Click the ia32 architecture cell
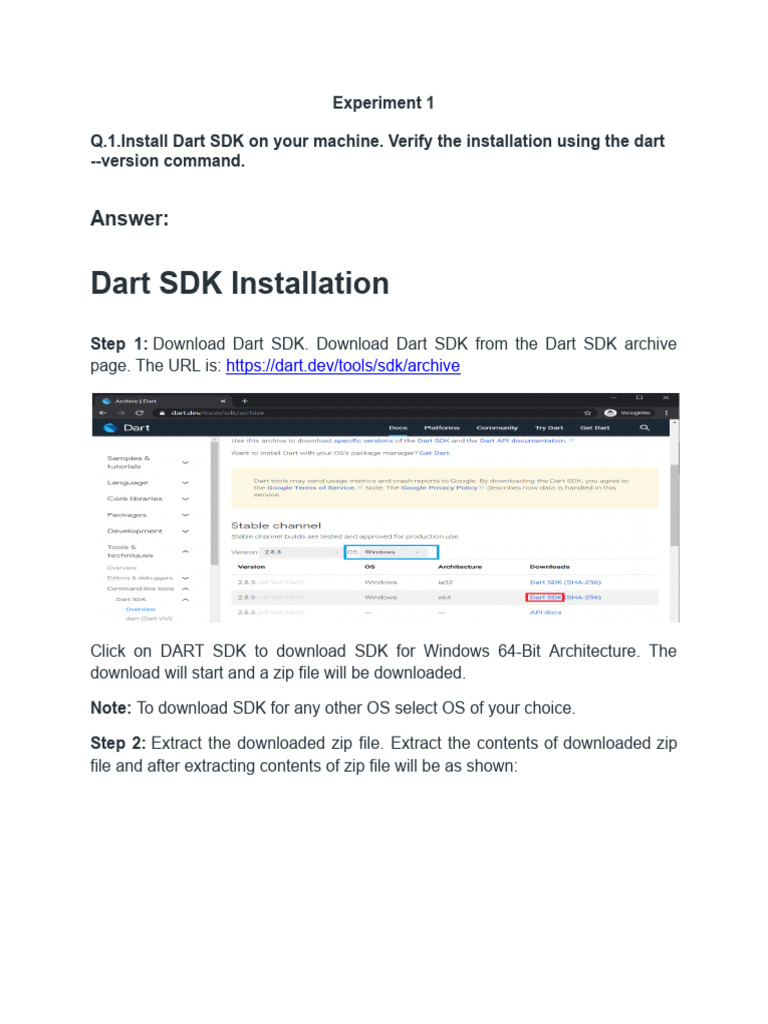This screenshot has height=1024, width=768. [x=445, y=582]
